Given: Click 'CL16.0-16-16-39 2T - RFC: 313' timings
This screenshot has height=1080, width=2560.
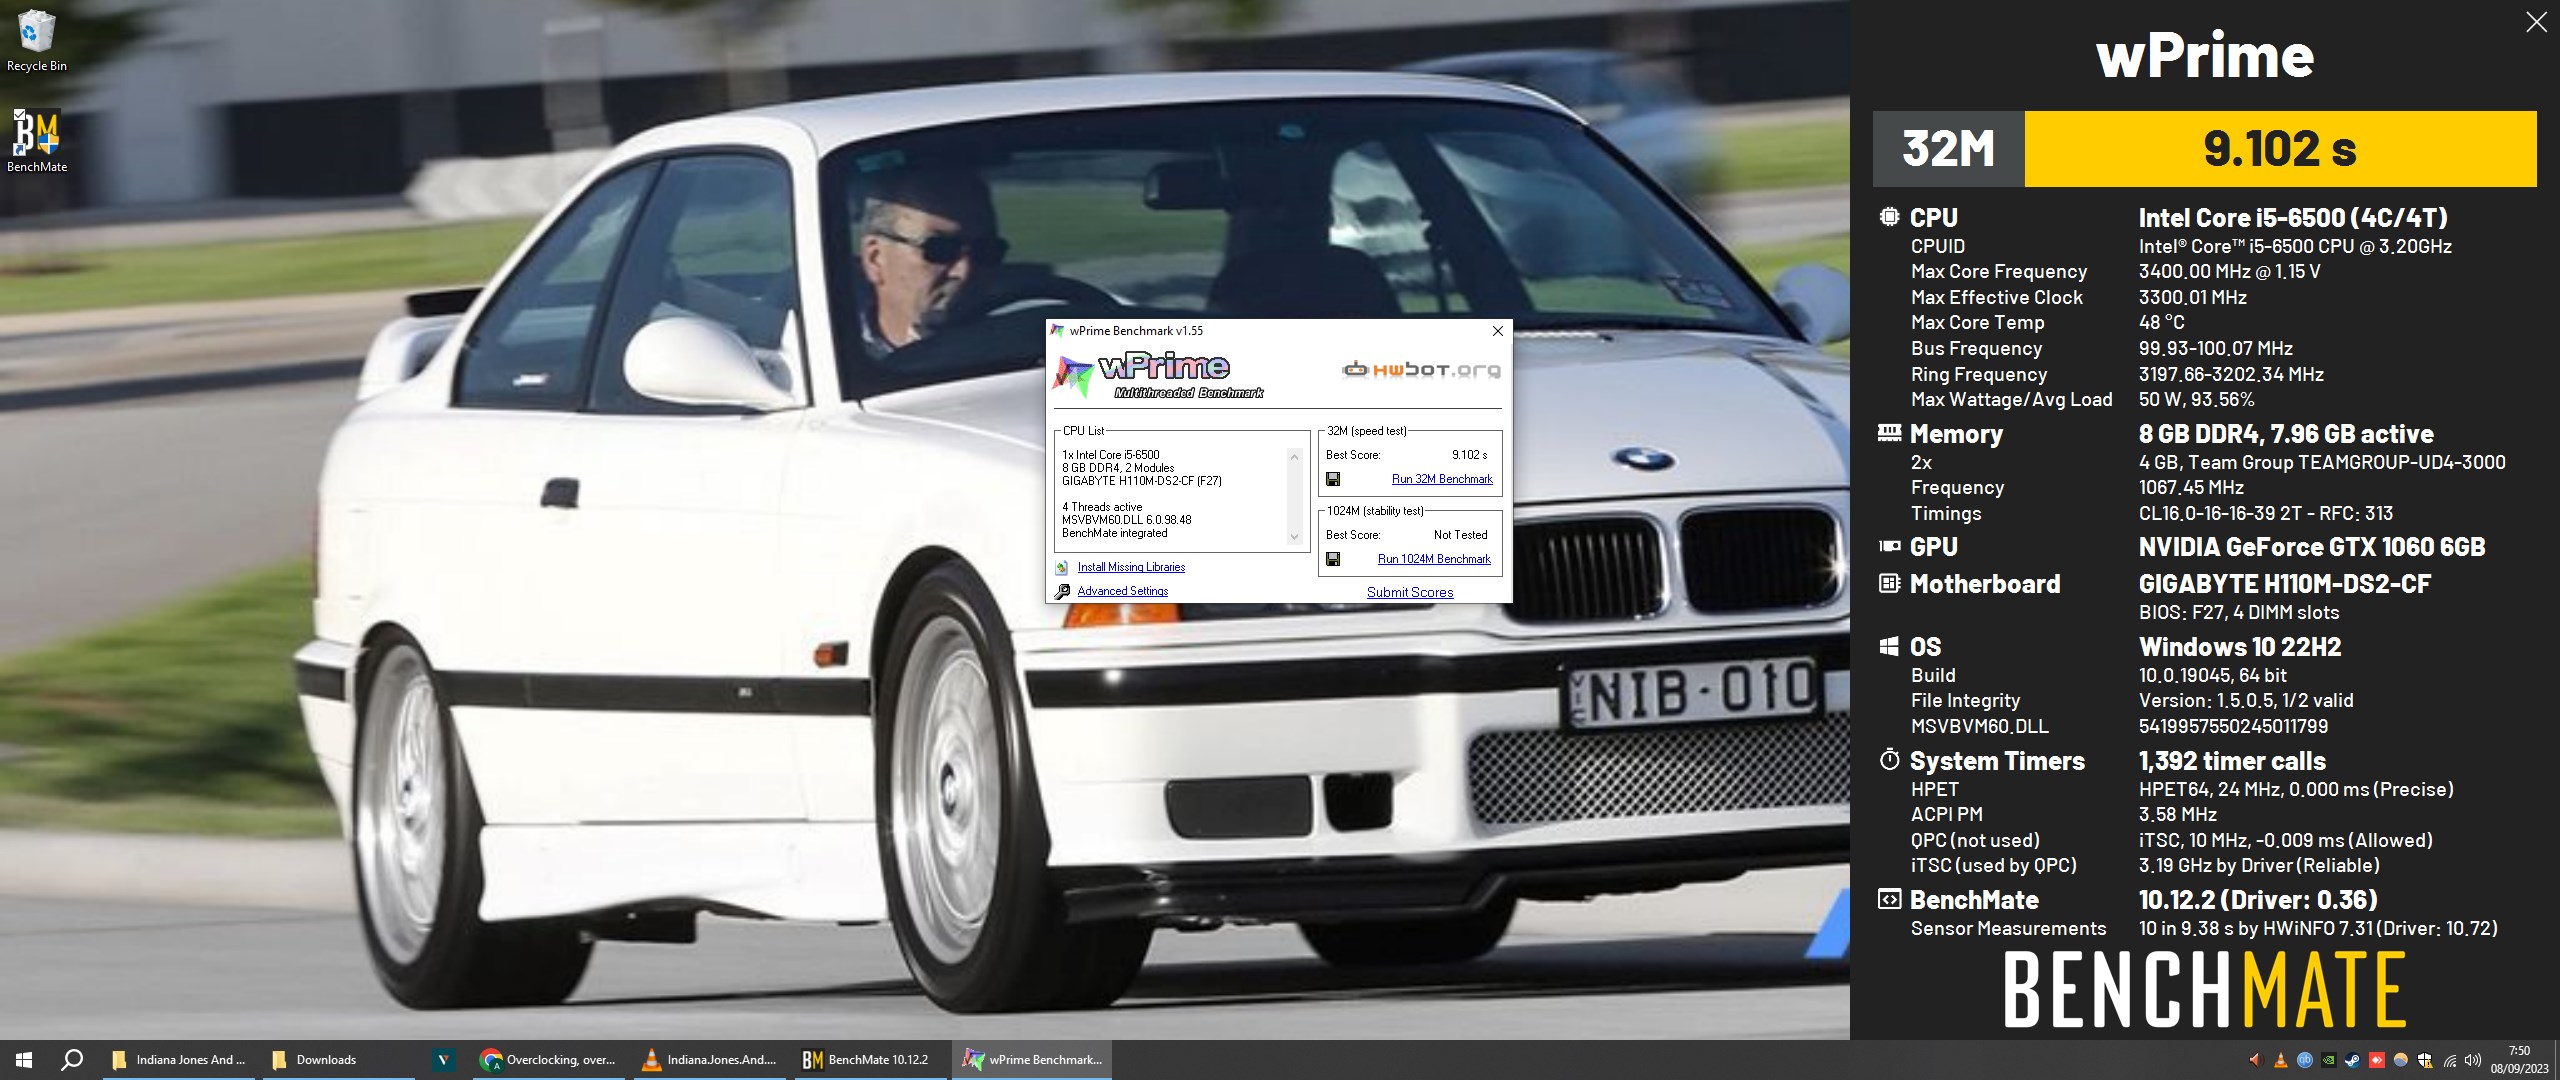Looking at the screenshot, I should (x=2265, y=513).
